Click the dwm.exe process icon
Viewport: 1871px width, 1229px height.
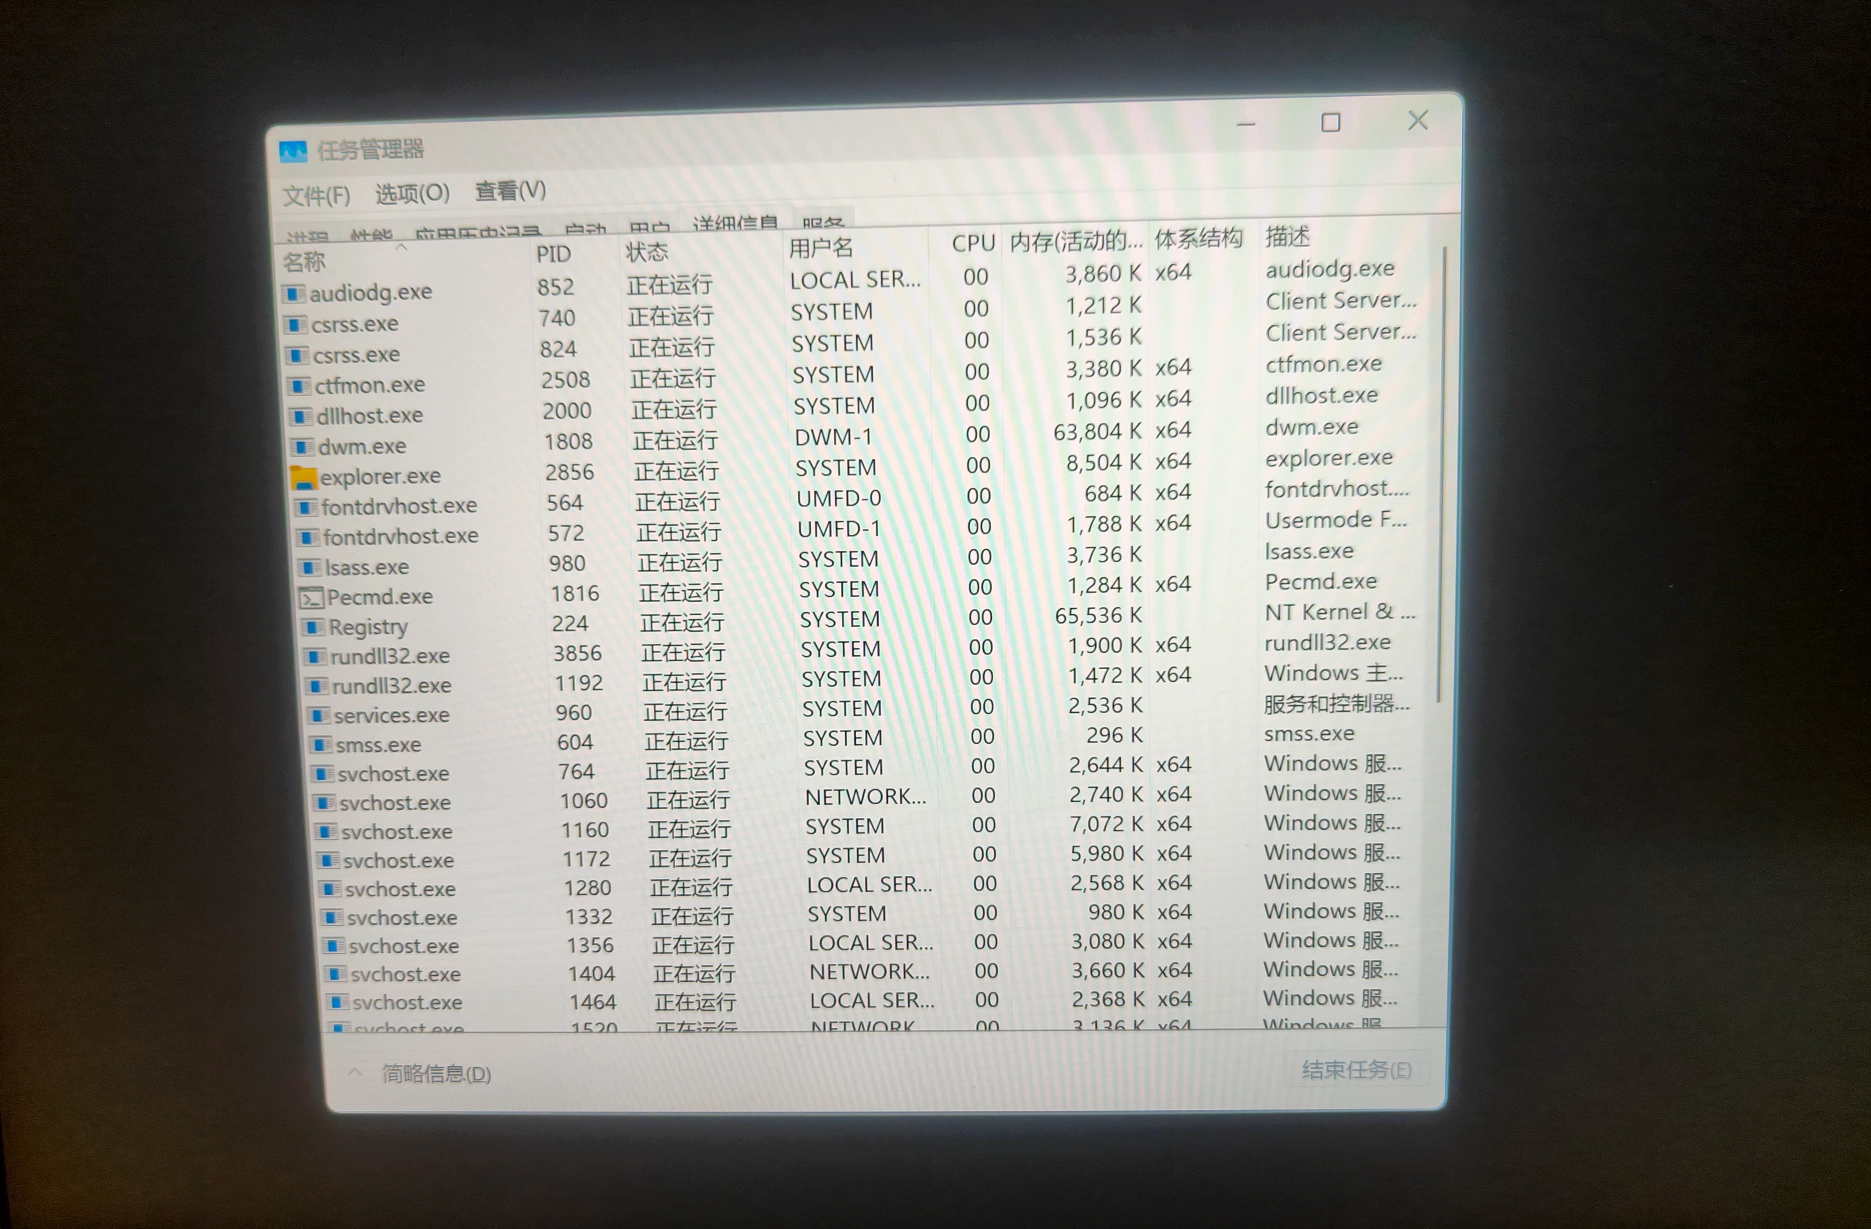coord(302,447)
